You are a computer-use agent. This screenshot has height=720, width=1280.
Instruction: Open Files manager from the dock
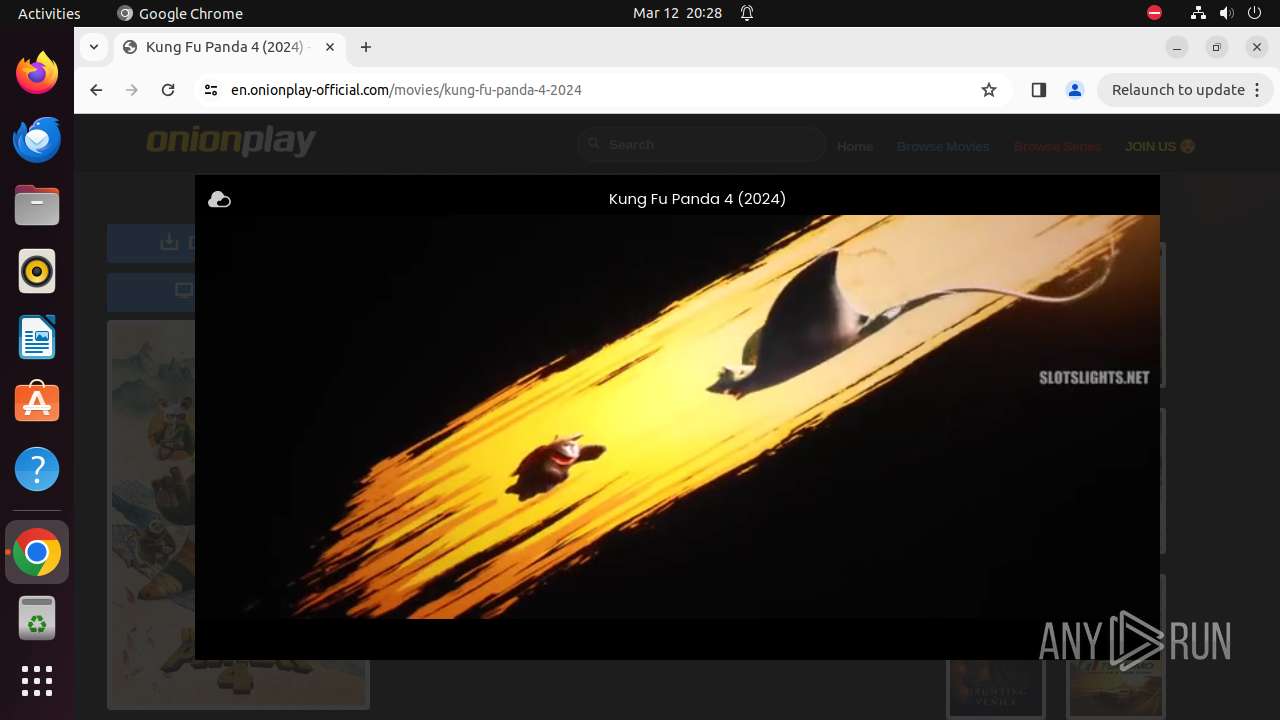pos(37,205)
